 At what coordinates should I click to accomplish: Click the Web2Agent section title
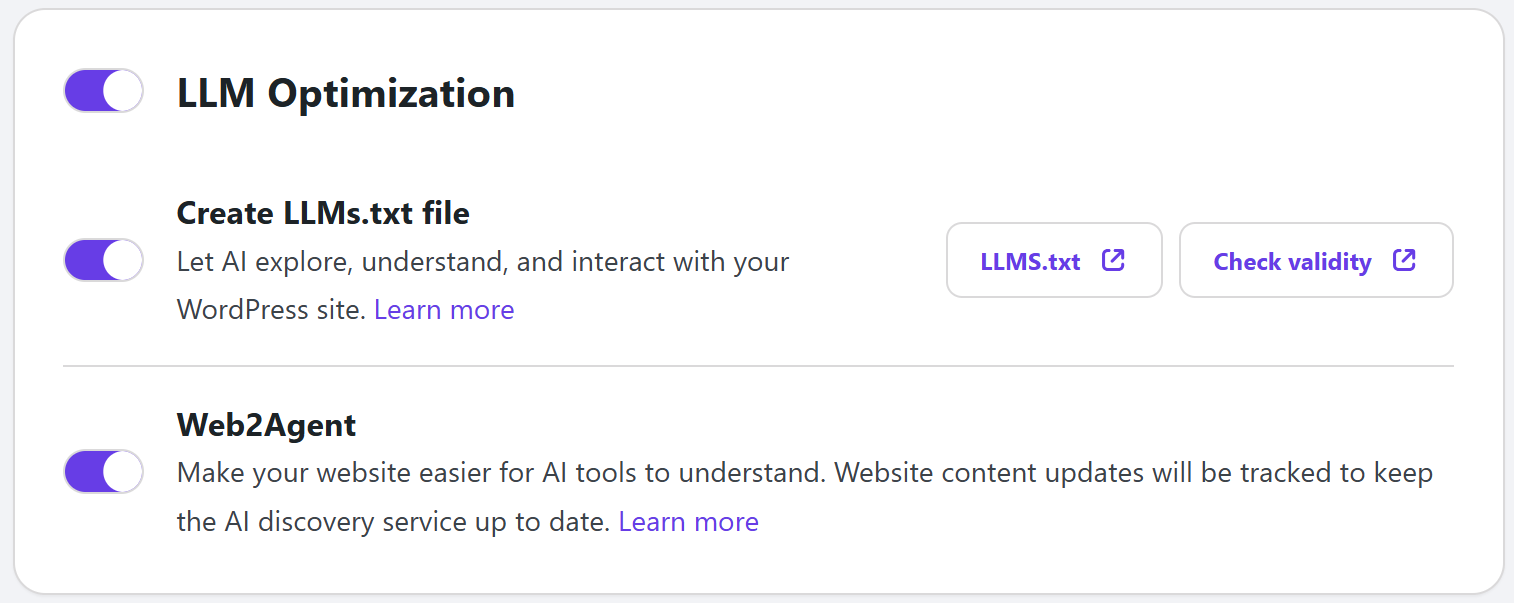[x=266, y=425]
